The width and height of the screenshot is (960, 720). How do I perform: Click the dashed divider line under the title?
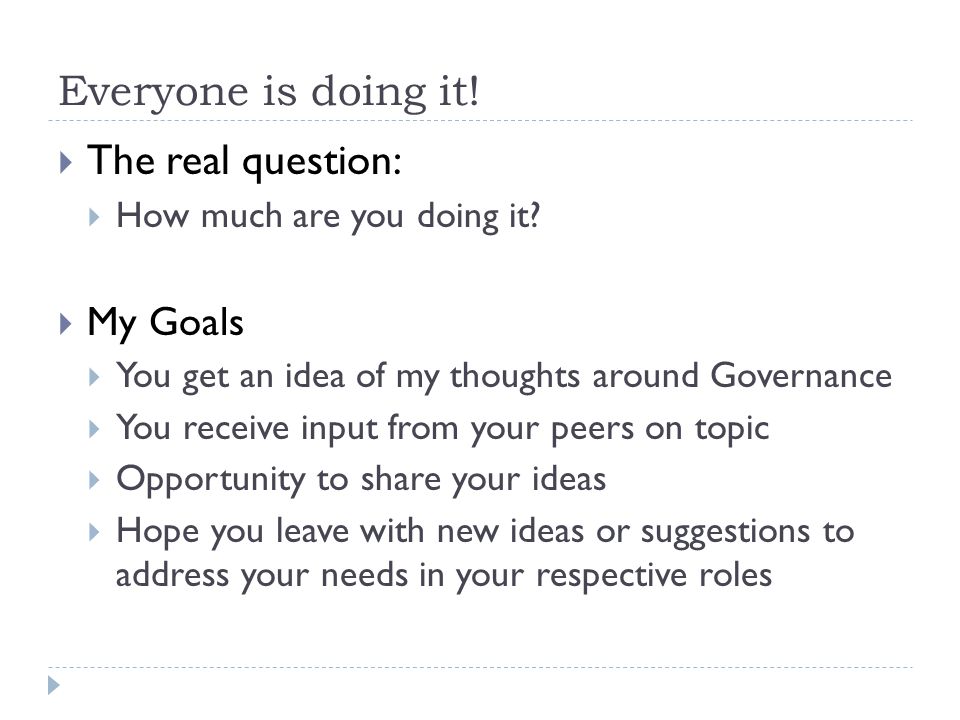click(x=480, y=121)
